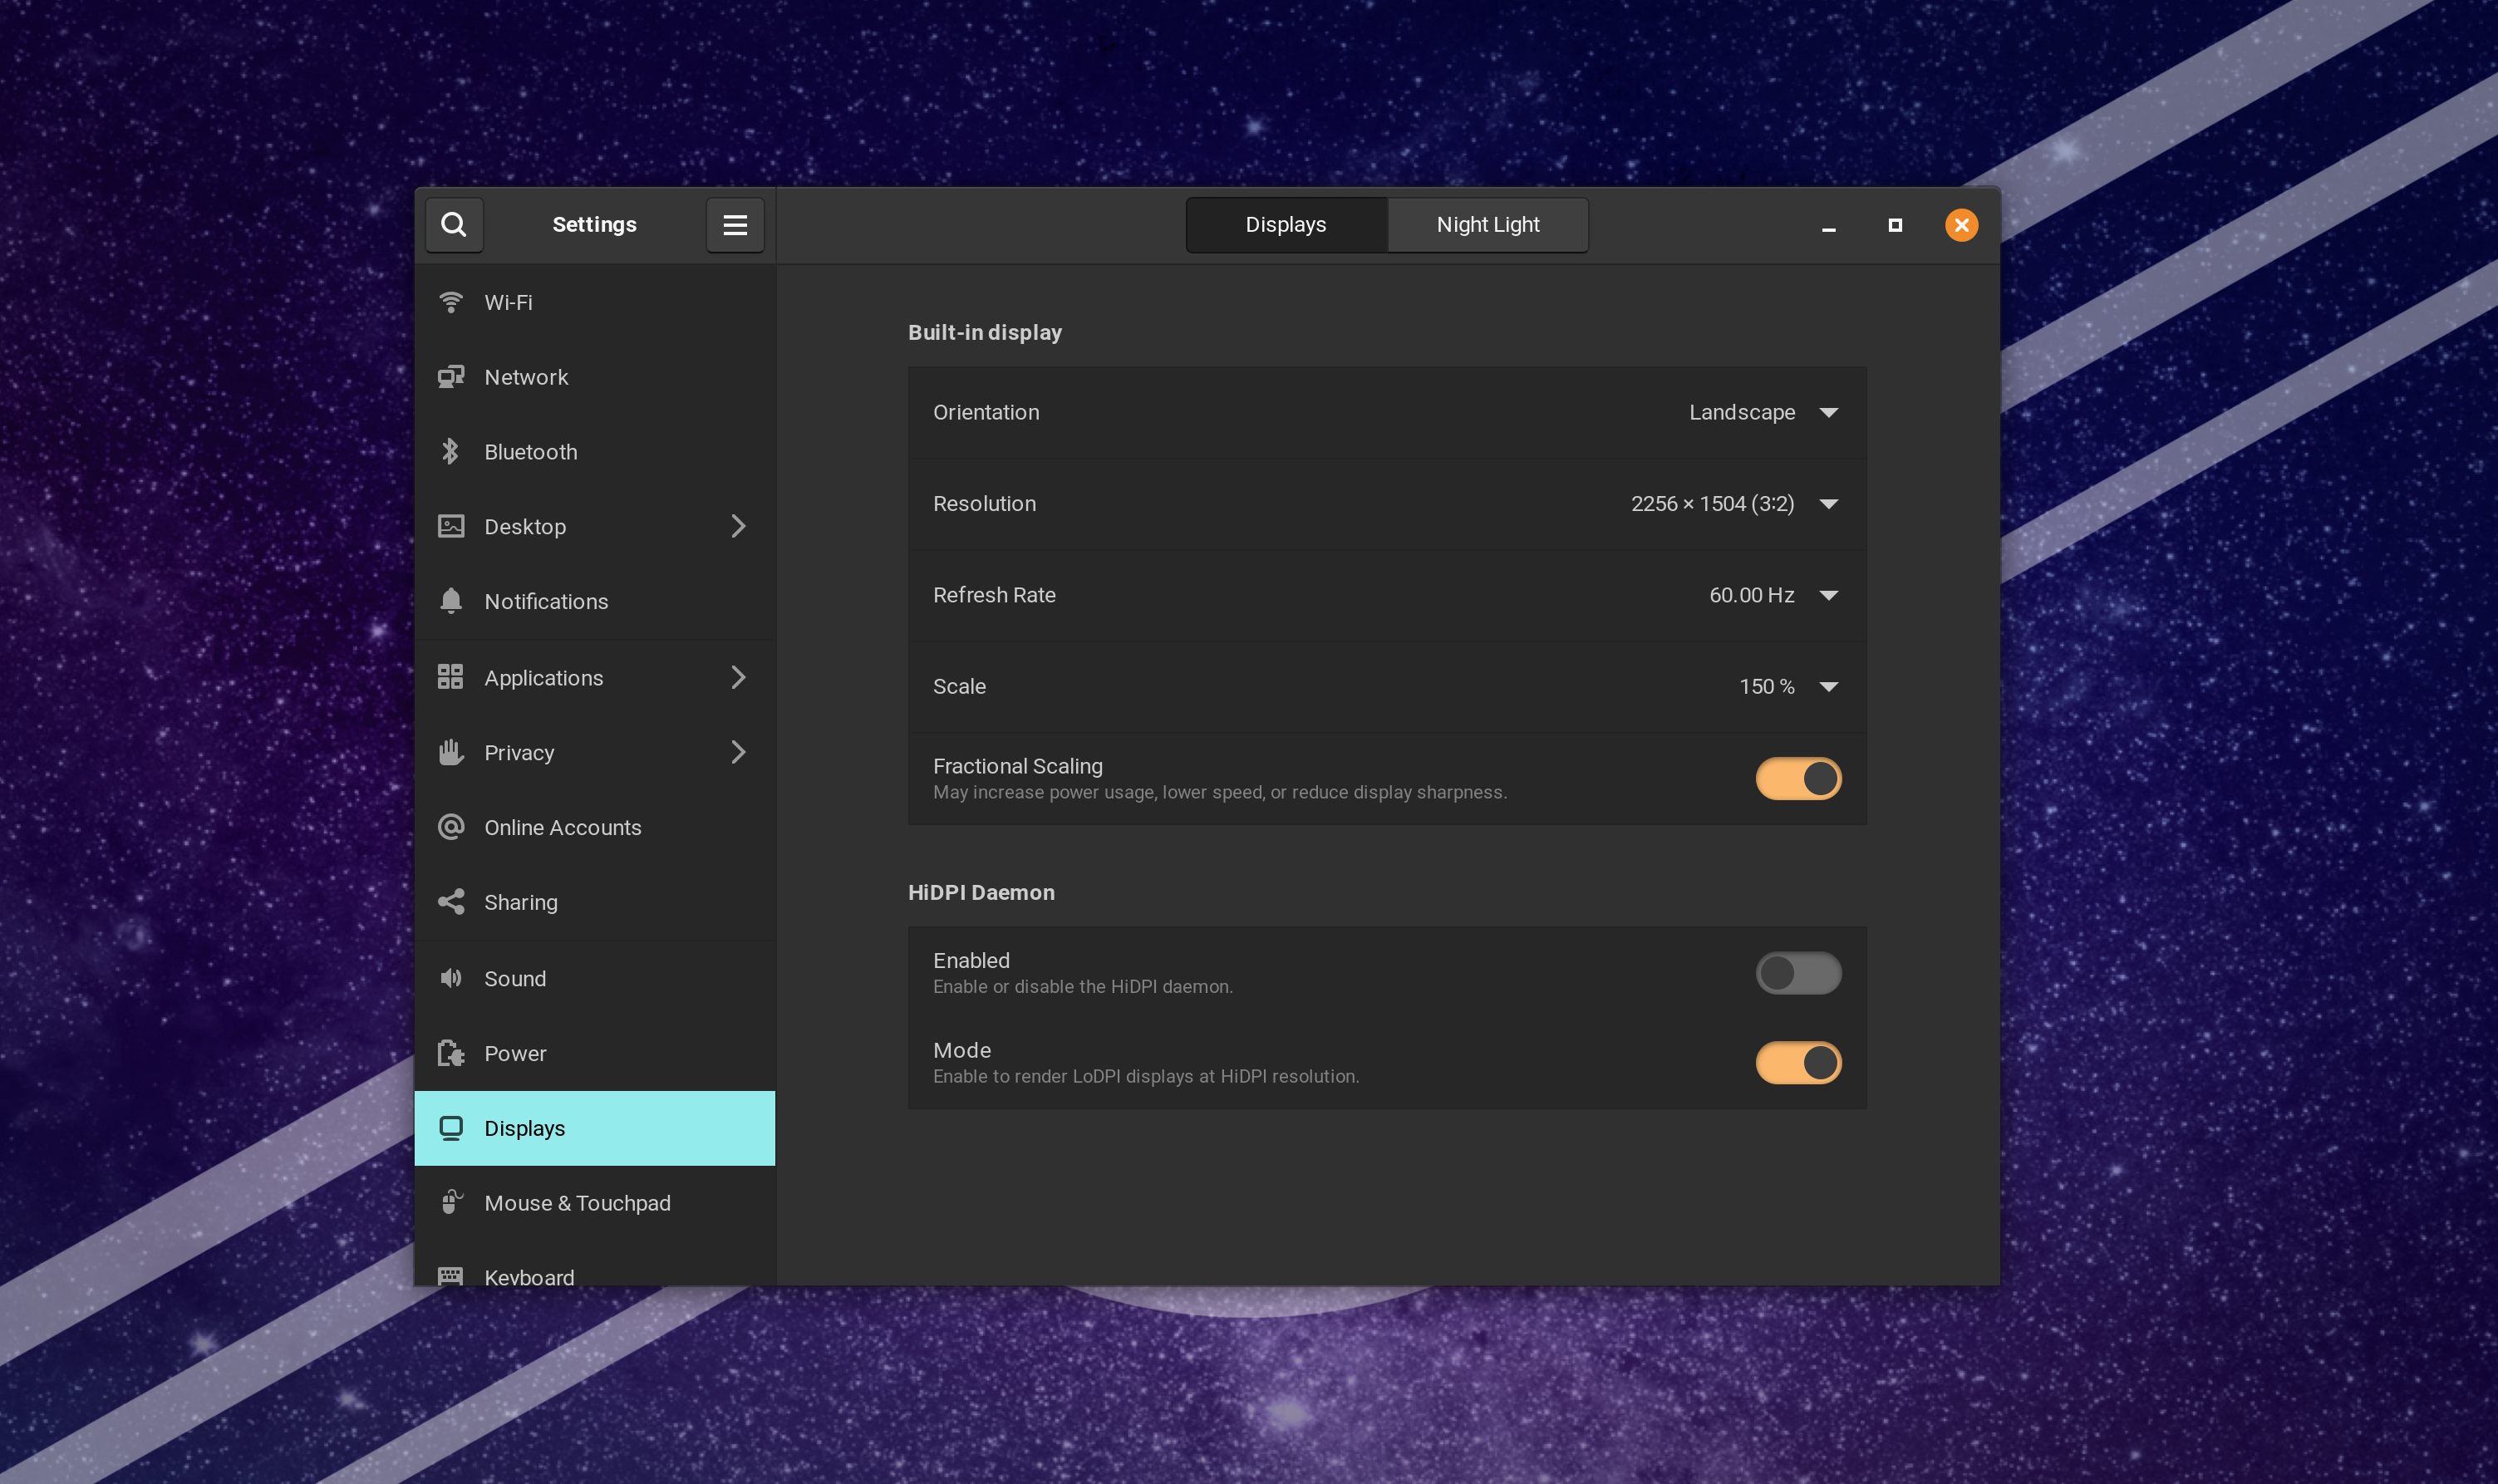Image resolution: width=2498 pixels, height=1484 pixels.
Task: Open Bluetooth settings via its icon
Action: [451, 452]
